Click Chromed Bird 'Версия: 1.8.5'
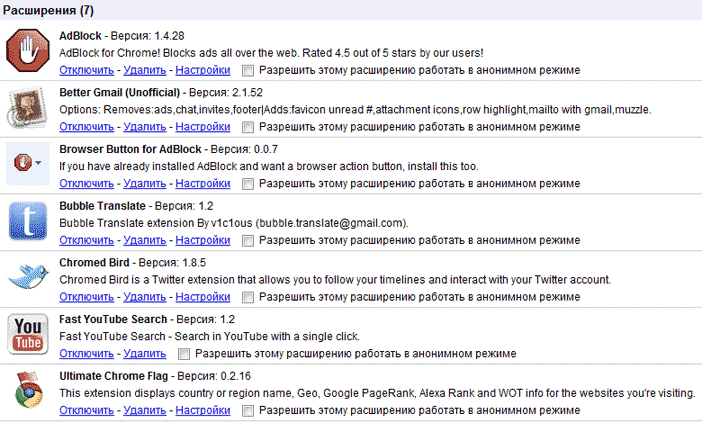 point(172,262)
